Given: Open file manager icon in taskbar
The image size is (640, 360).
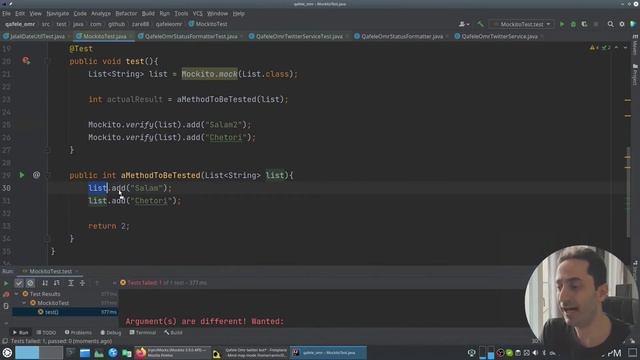Looking at the screenshot, I should pyautogui.click(x=85, y=353).
